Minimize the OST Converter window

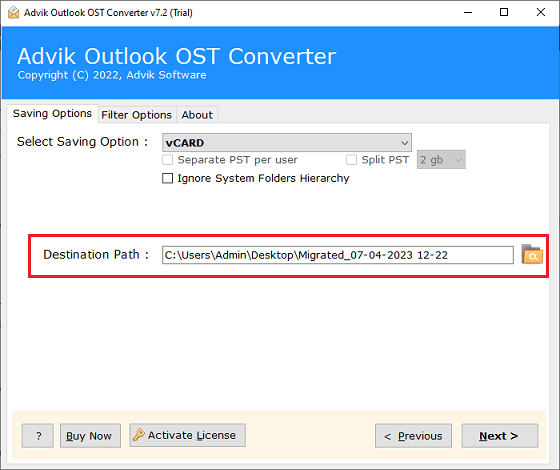click(x=468, y=12)
